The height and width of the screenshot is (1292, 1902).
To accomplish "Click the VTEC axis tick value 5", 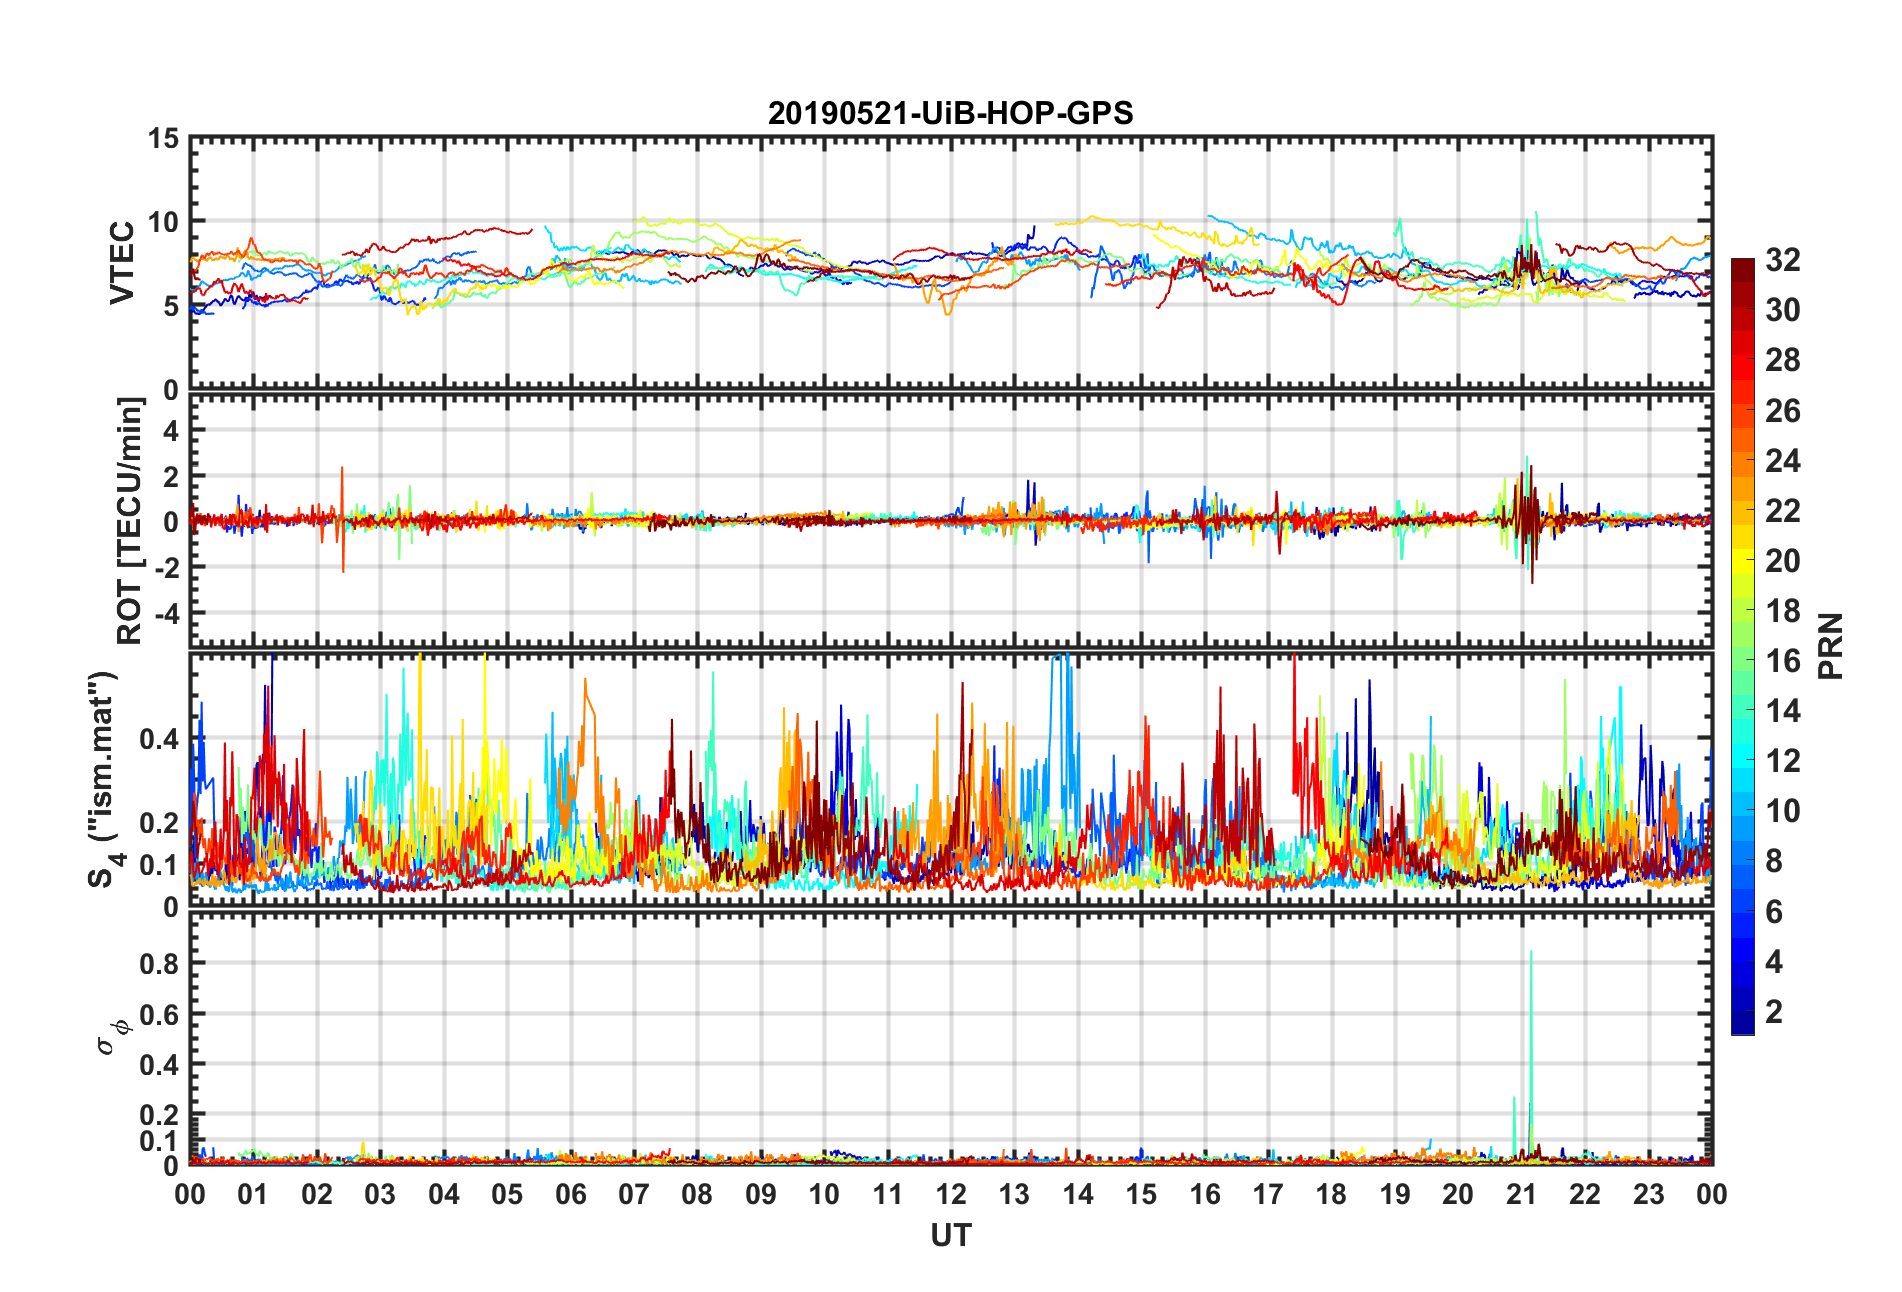I will 172,306.
